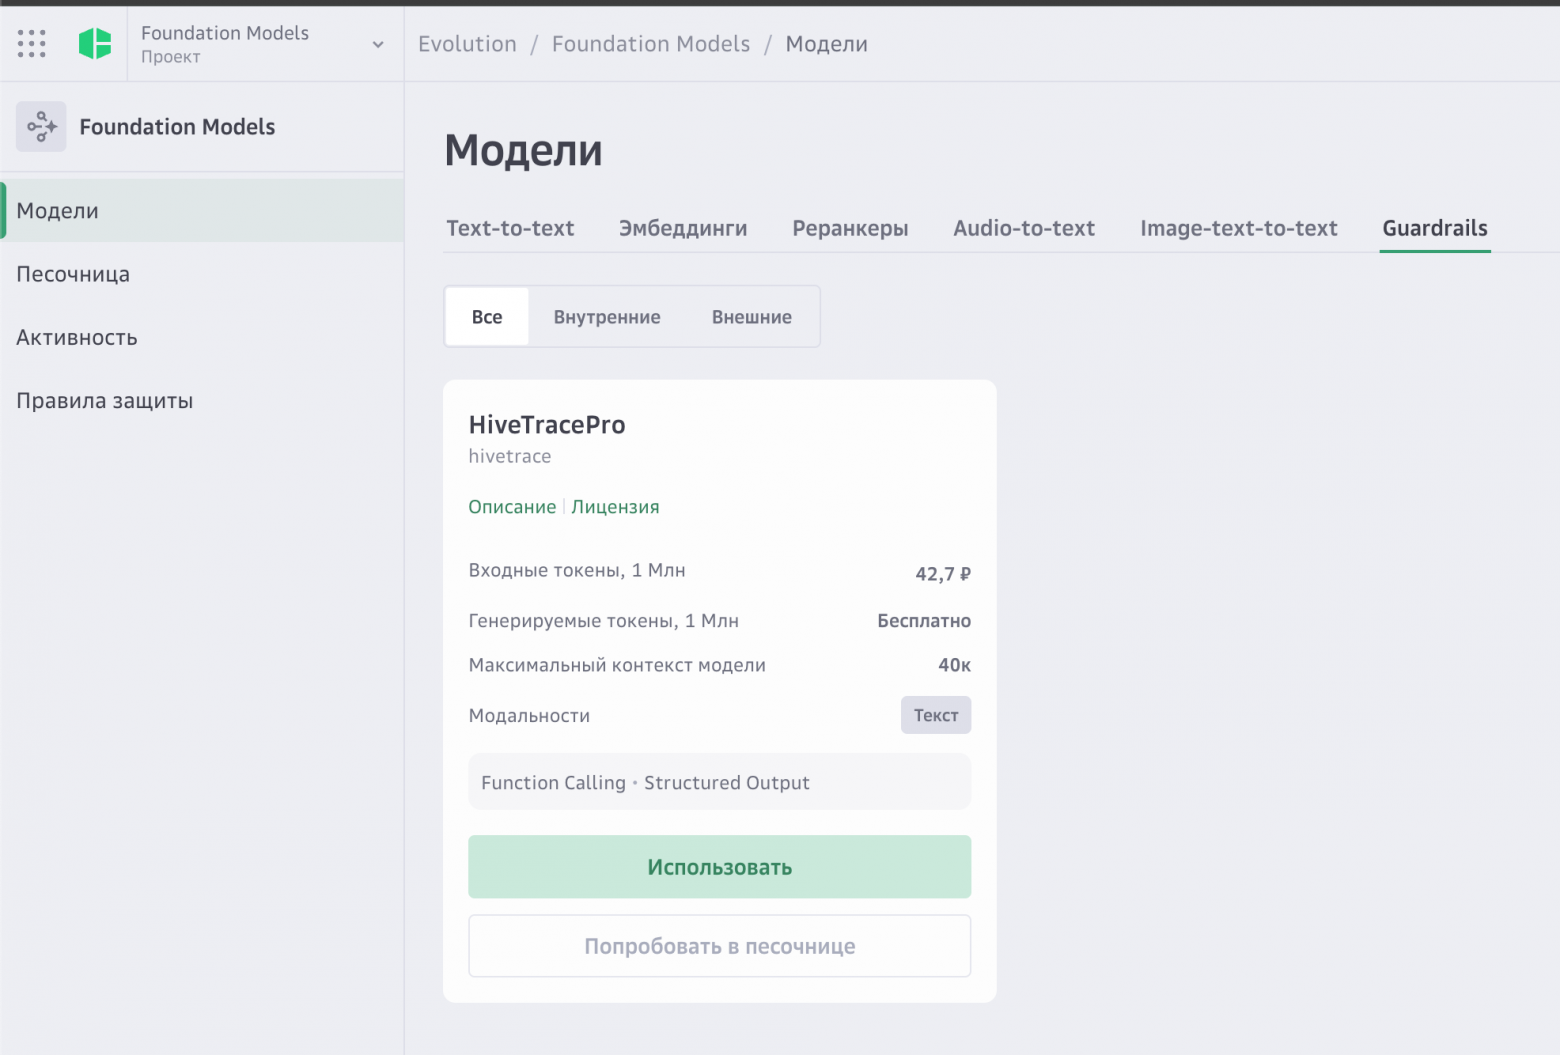
Task: Open the apps grid menu icon
Action: (32, 43)
